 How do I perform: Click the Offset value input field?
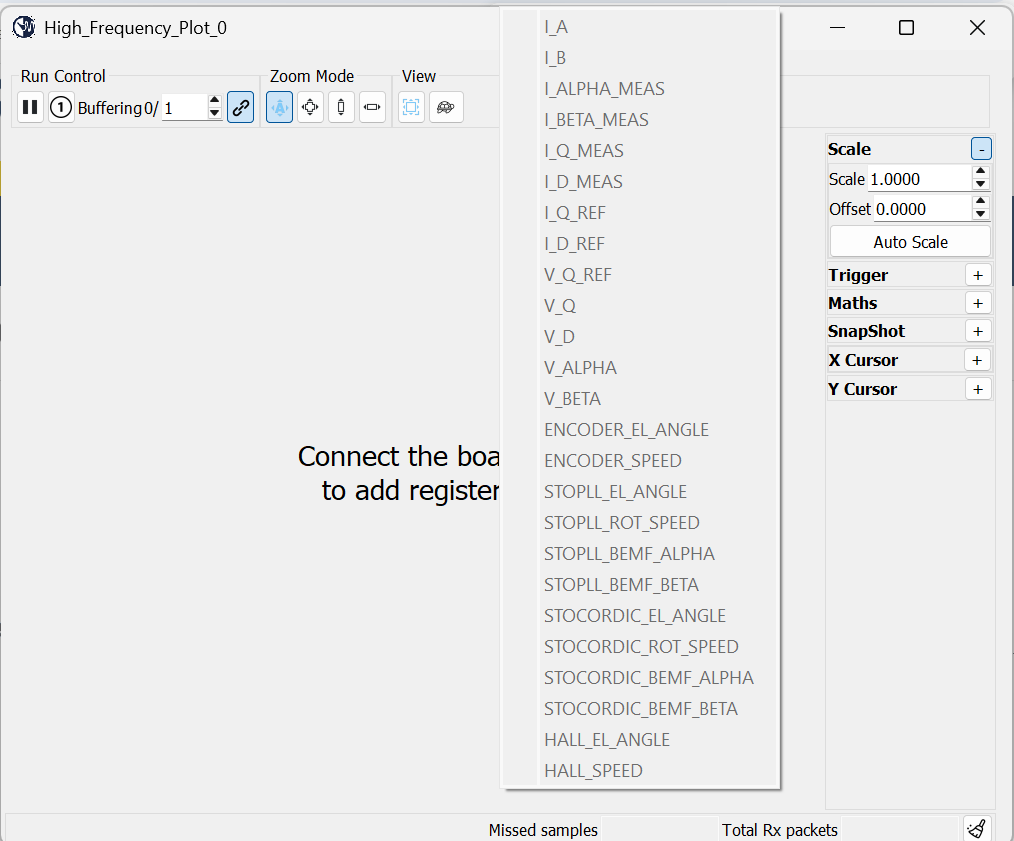(x=922, y=210)
